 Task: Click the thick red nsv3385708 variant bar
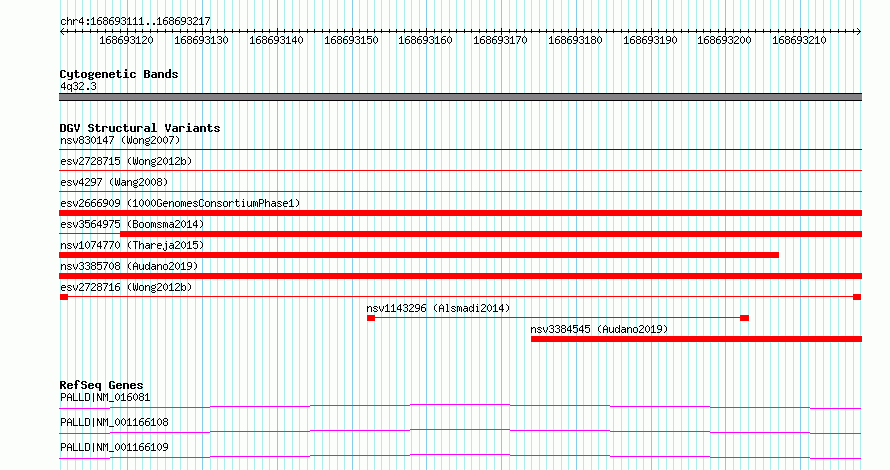[460, 276]
